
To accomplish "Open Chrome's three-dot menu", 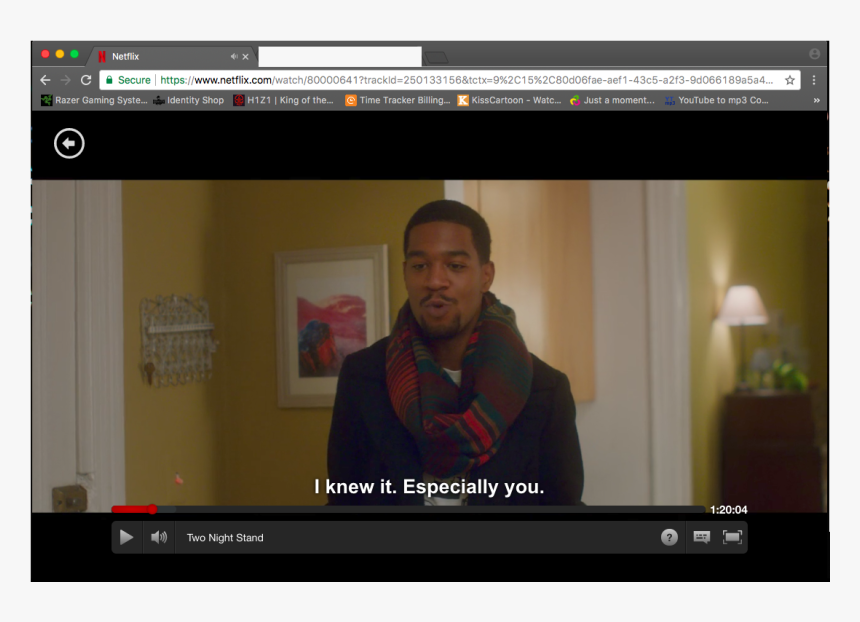I will (814, 80).
